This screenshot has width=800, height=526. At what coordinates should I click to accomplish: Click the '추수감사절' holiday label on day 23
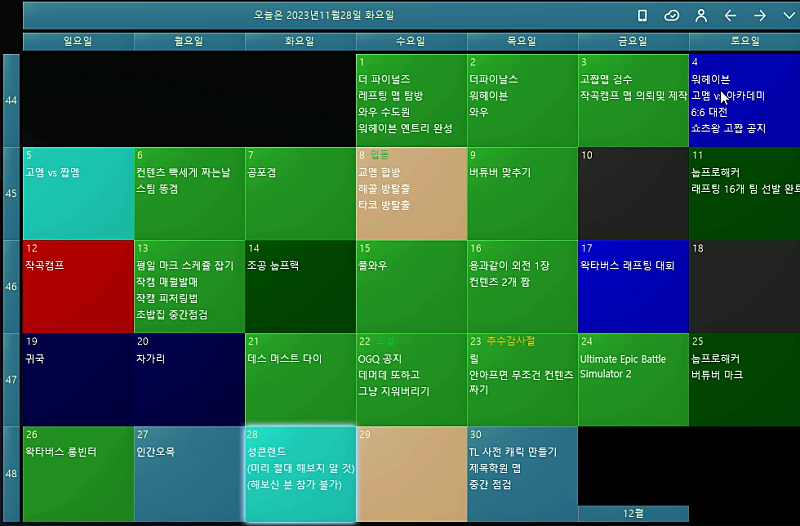point(511,341)
